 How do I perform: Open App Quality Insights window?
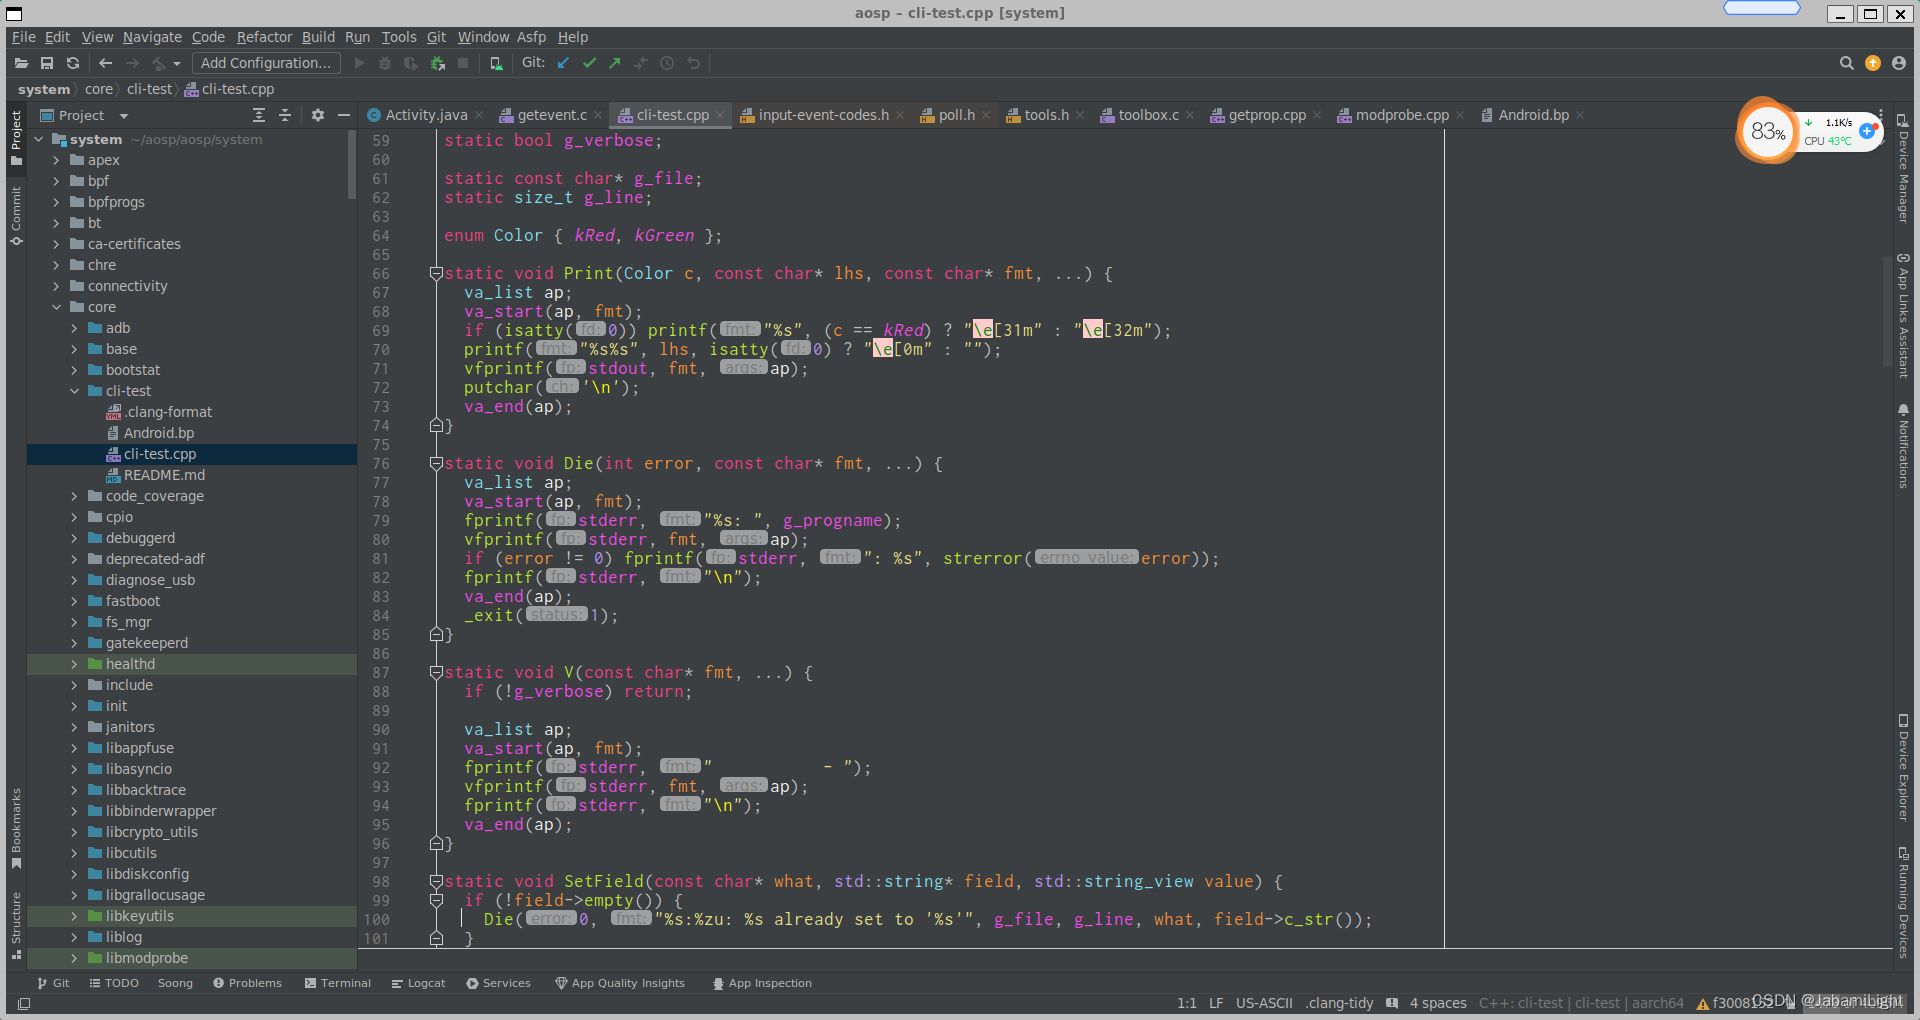click(x=620, y=983)
